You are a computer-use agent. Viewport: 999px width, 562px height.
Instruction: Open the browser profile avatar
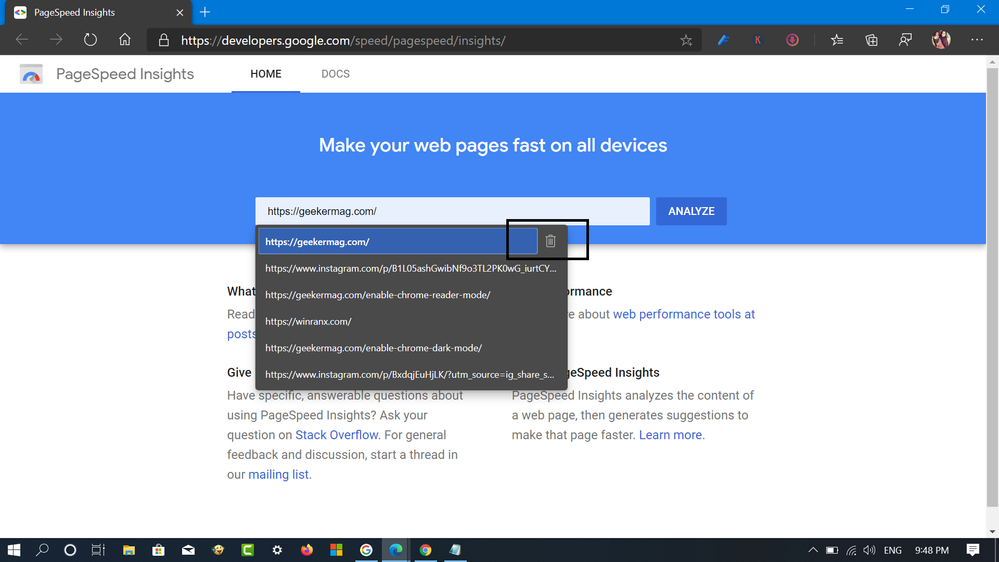click(941, 40)
